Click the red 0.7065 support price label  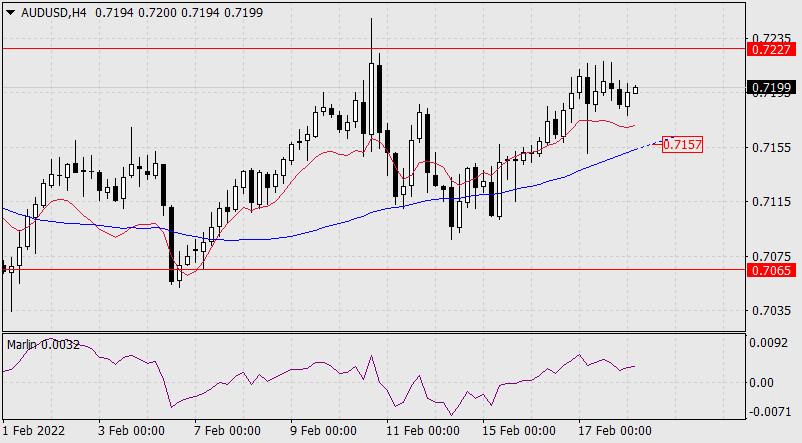pyautogui.click(x=771, y=270)
